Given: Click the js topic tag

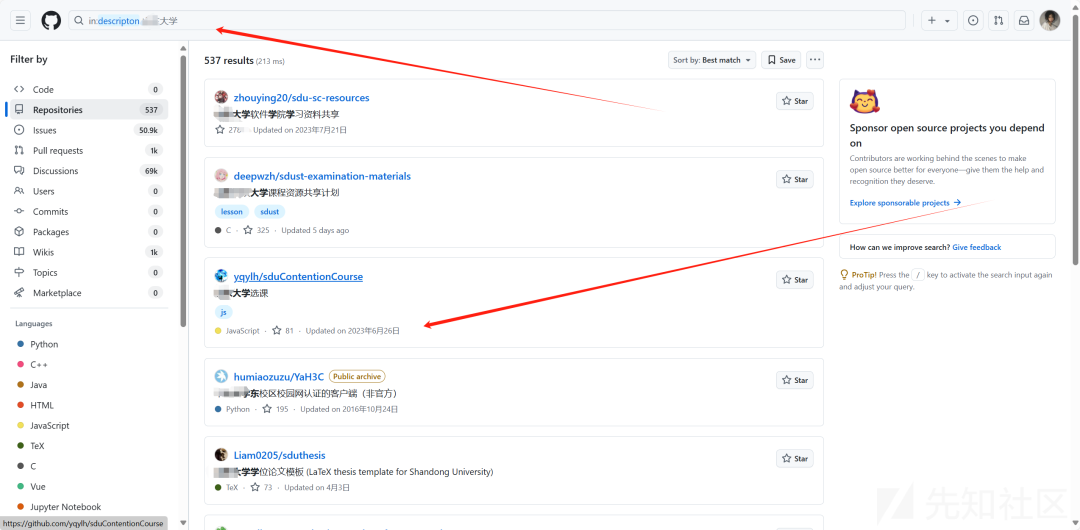Looking at the screenshot, I should click(223, 312).
